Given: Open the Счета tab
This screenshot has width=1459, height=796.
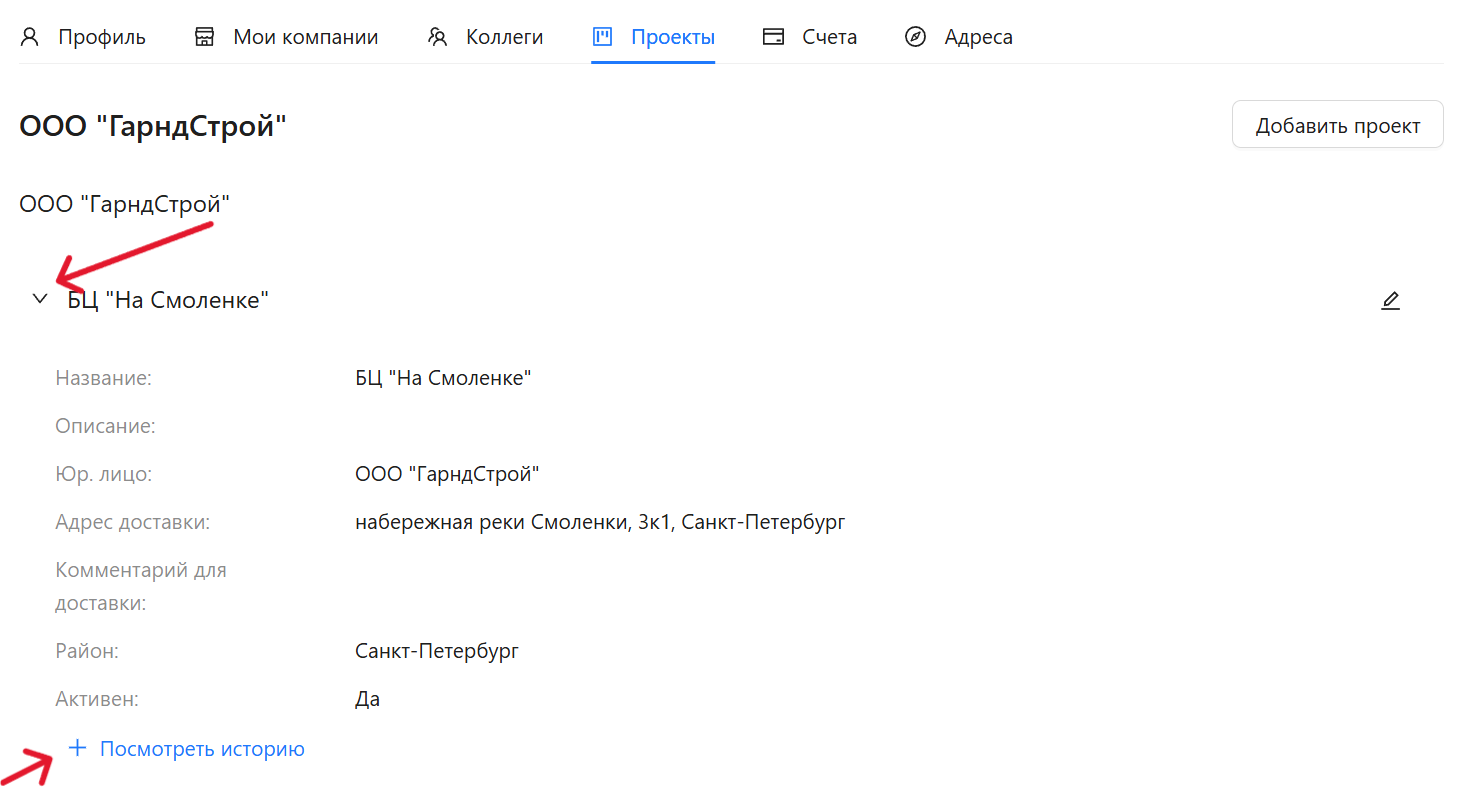Looking at the screenshot, I should (809, 37).
